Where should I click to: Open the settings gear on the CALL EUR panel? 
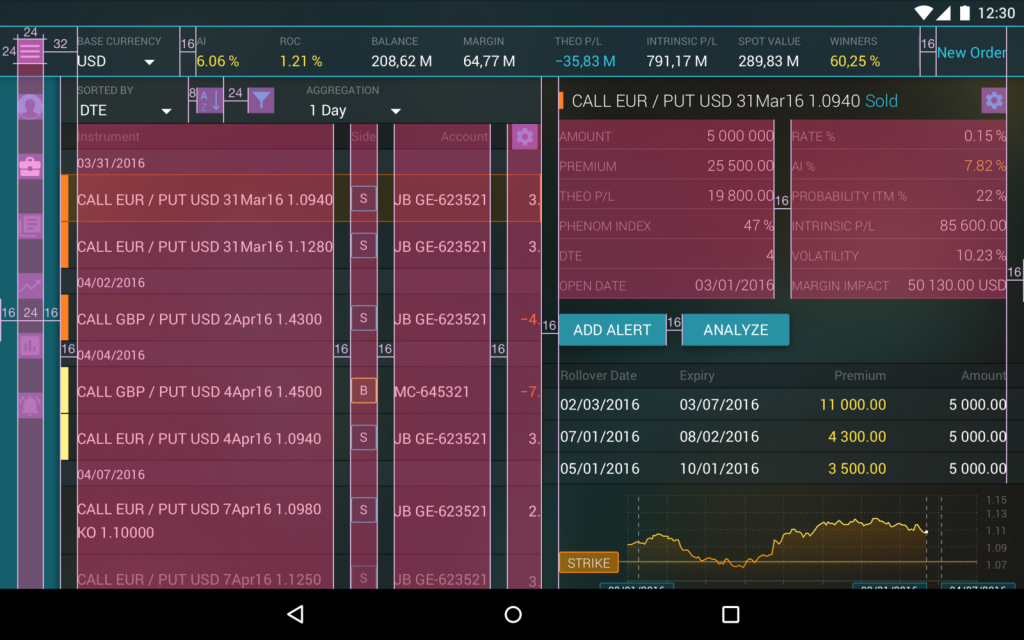point(993,101)
